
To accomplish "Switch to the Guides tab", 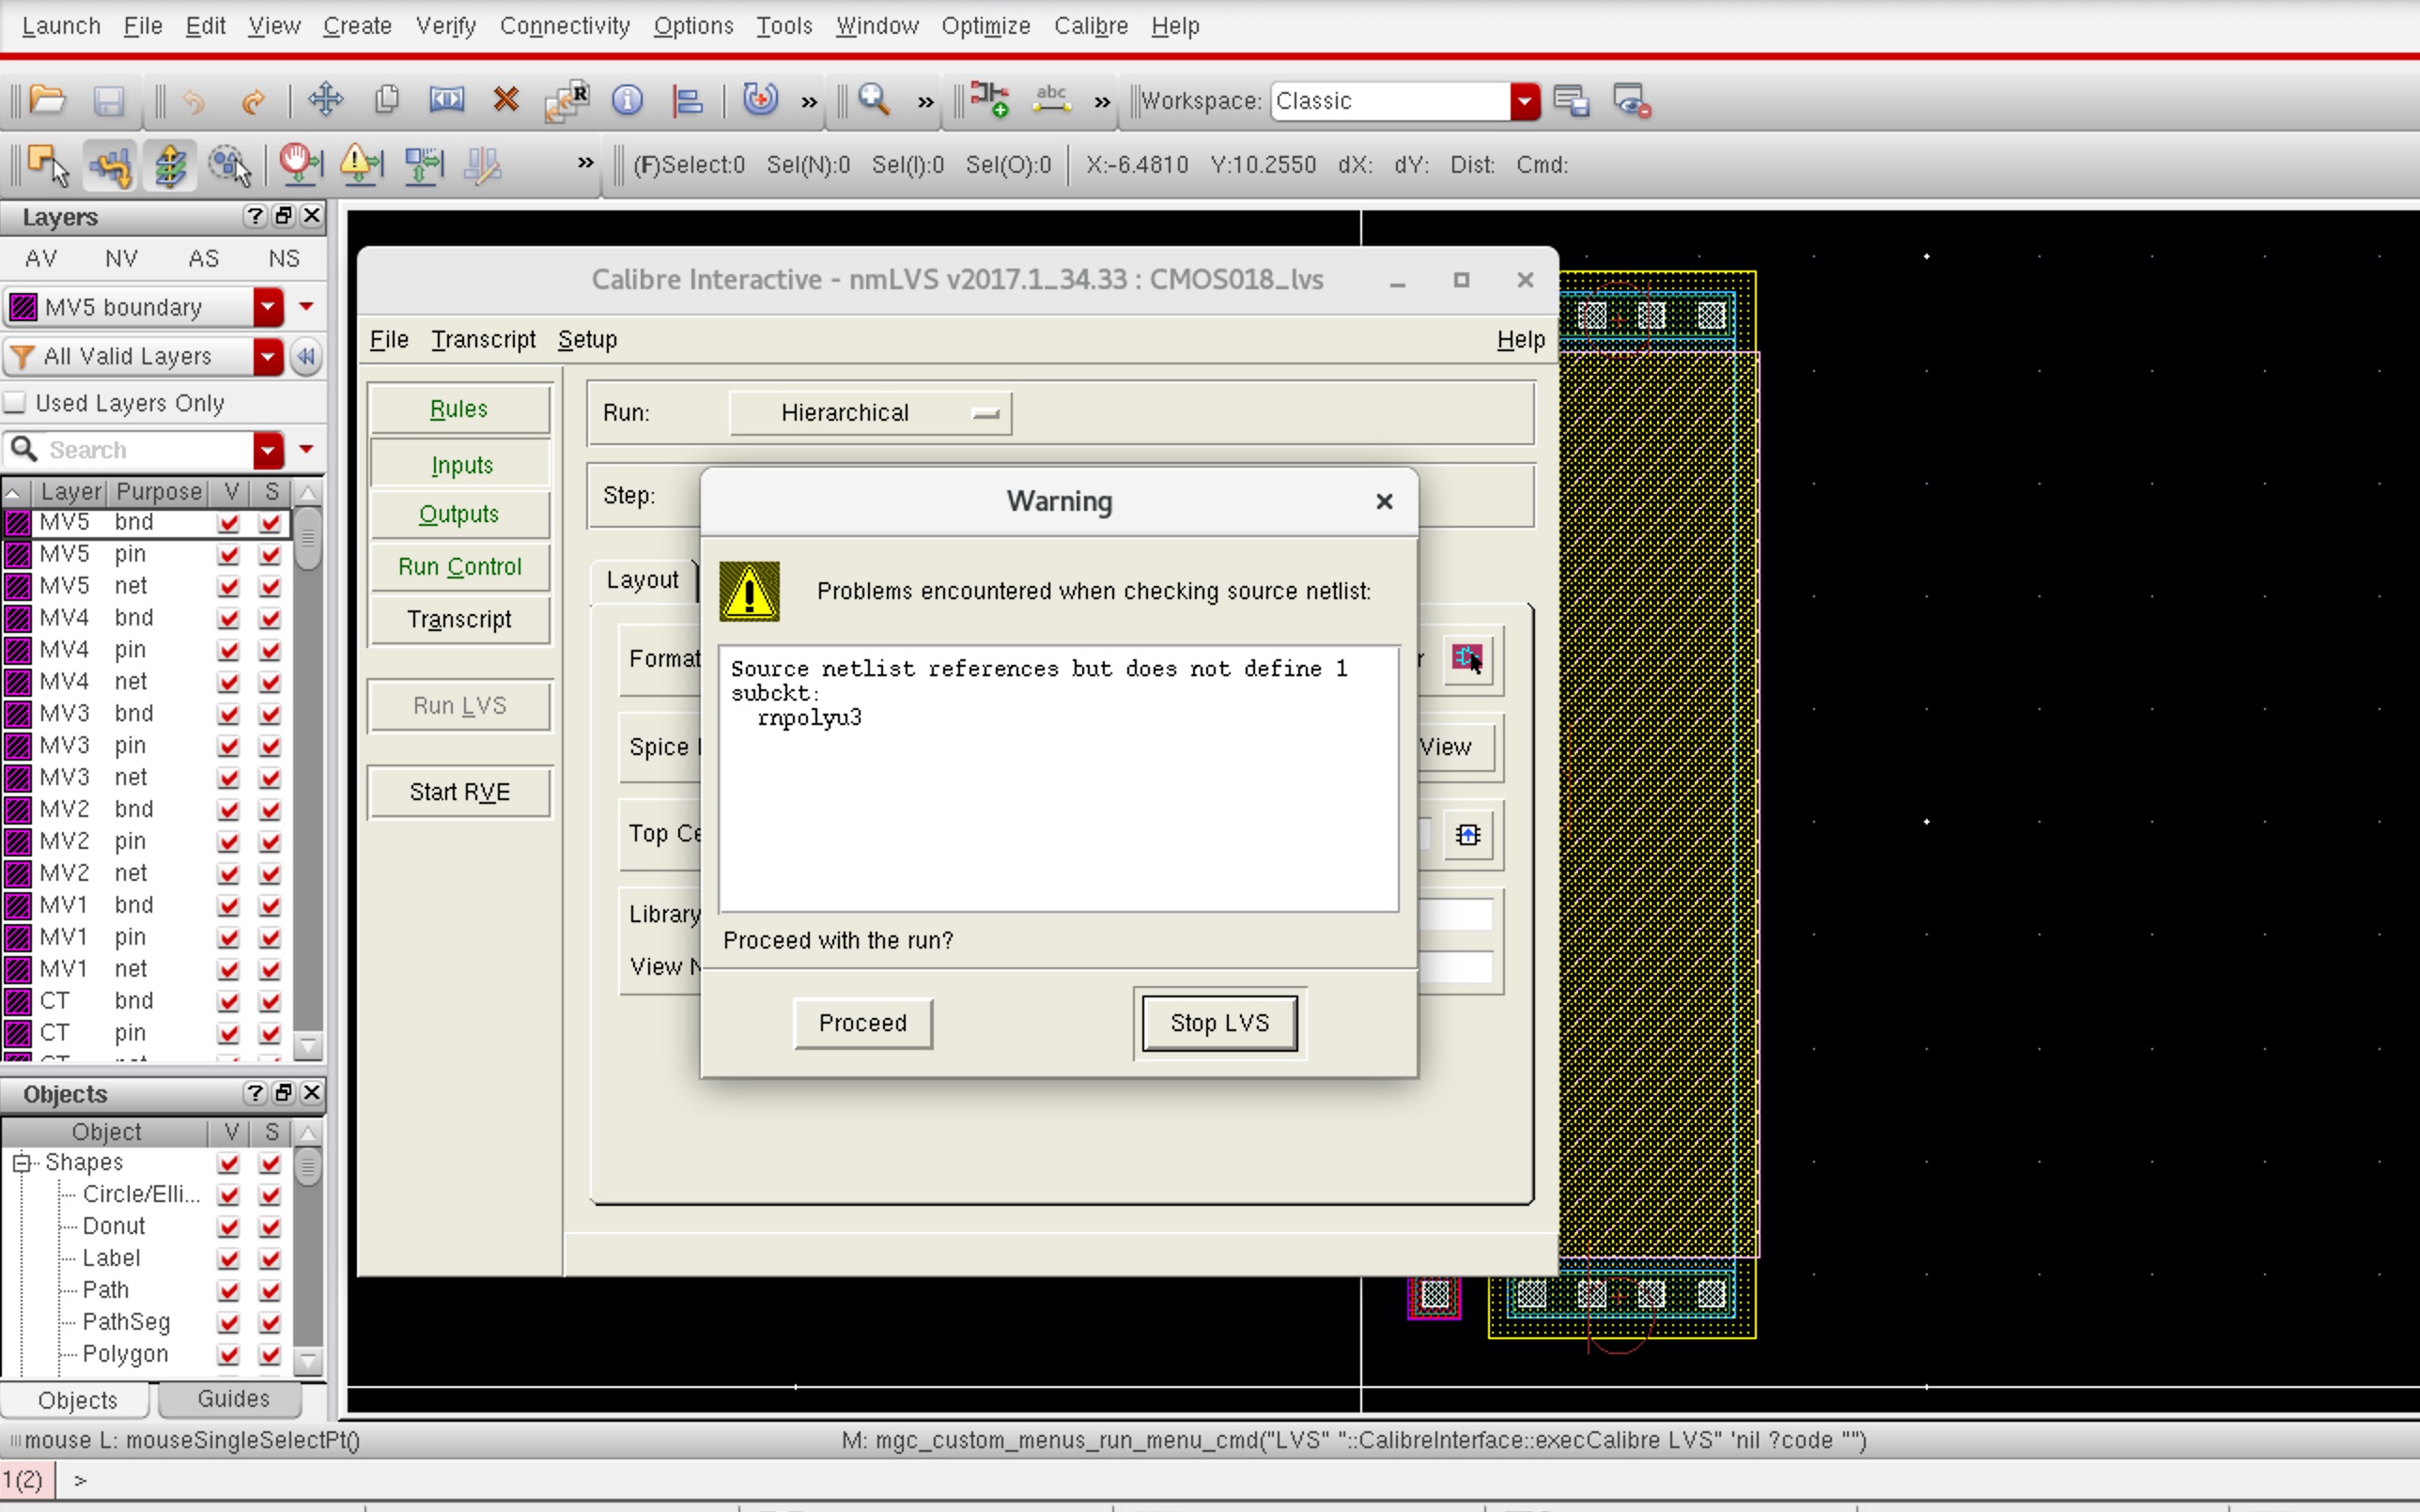I will pos(233,1399).
